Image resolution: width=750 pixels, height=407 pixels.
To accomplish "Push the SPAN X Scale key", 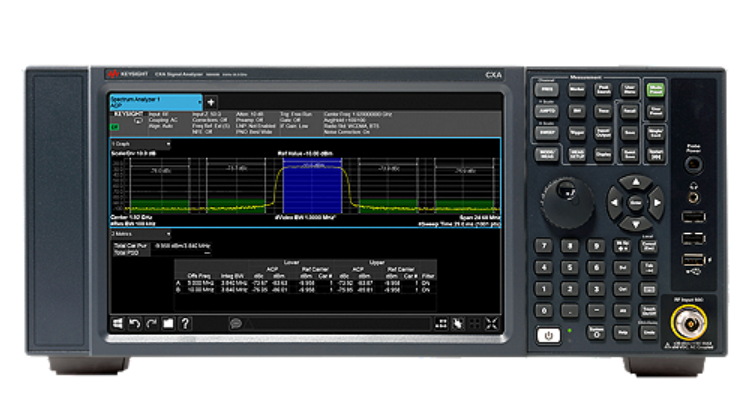I will (547, 132).
